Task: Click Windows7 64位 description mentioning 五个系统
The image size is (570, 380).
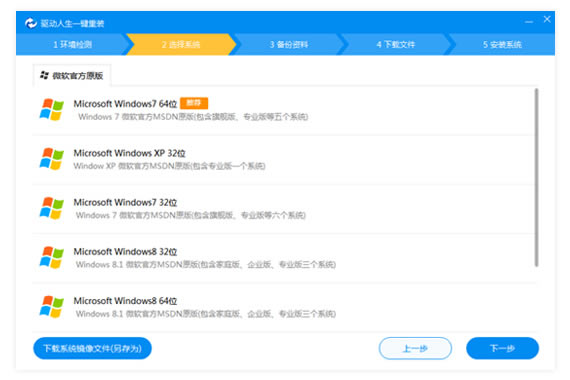Action: 193,117
